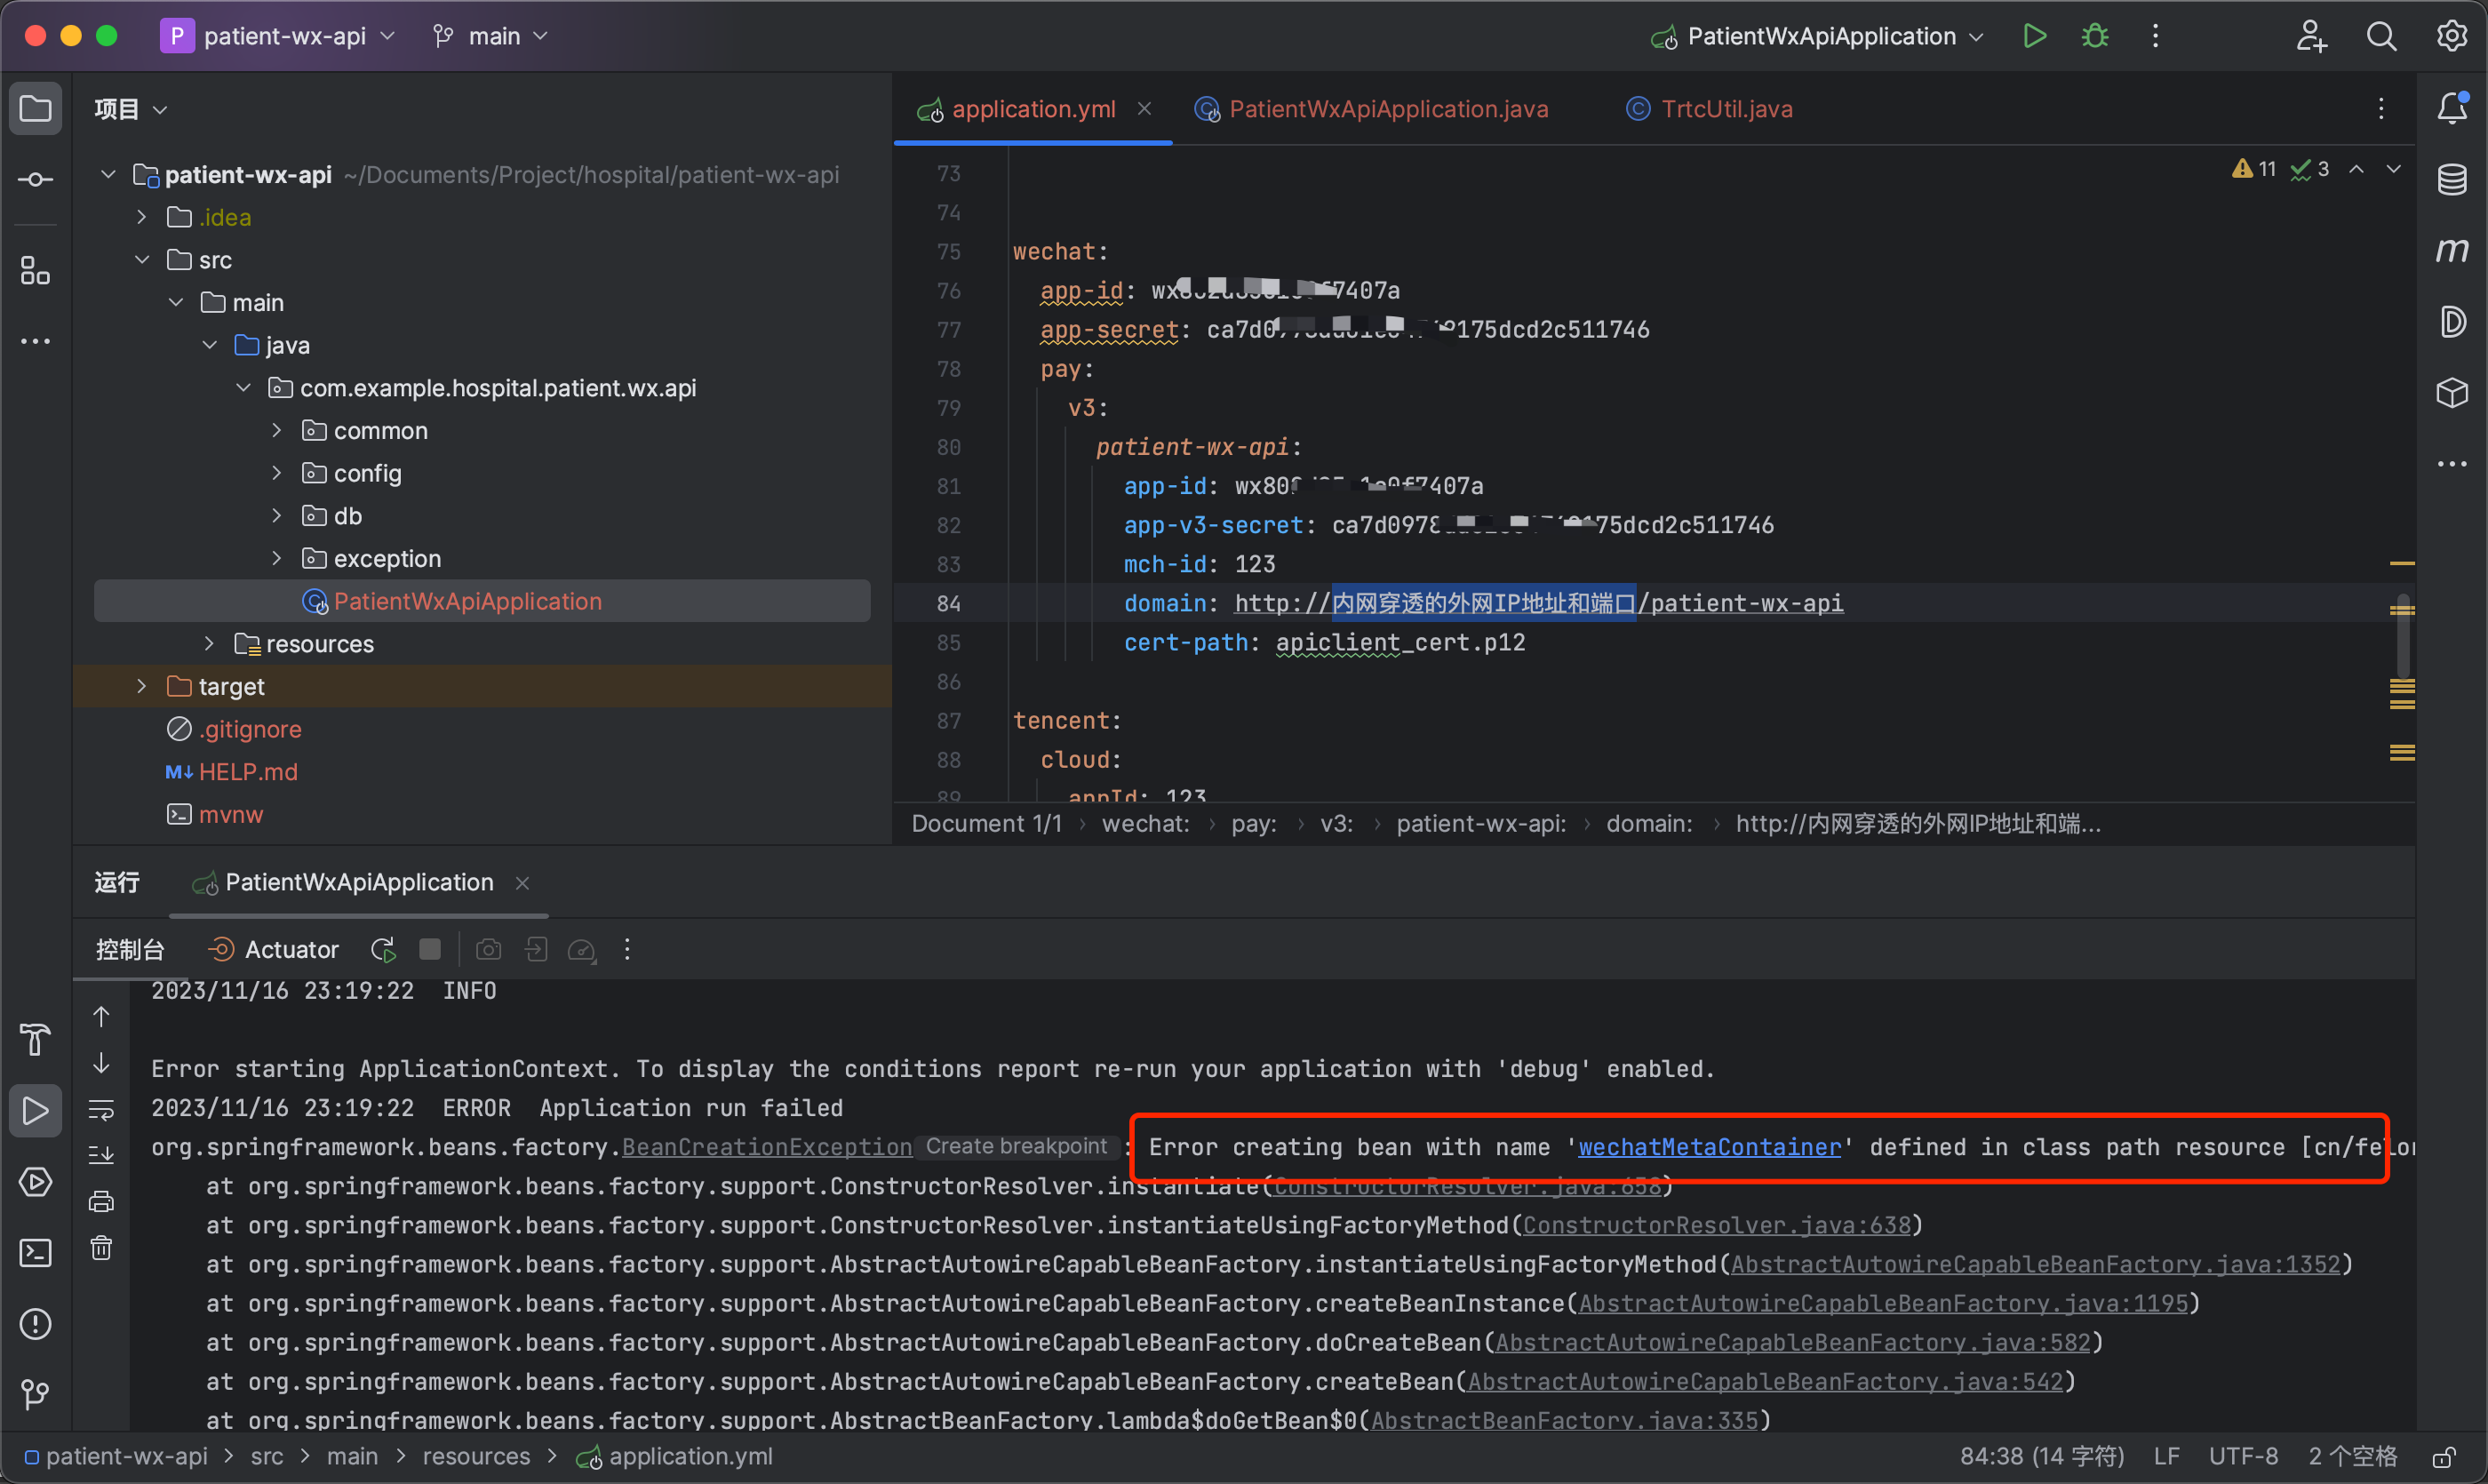The width and height of the screenshot is (2488, 1484).
Task: Click the 11 warnings indicator
Action: pyautogui.click(x=2254, y=169)
